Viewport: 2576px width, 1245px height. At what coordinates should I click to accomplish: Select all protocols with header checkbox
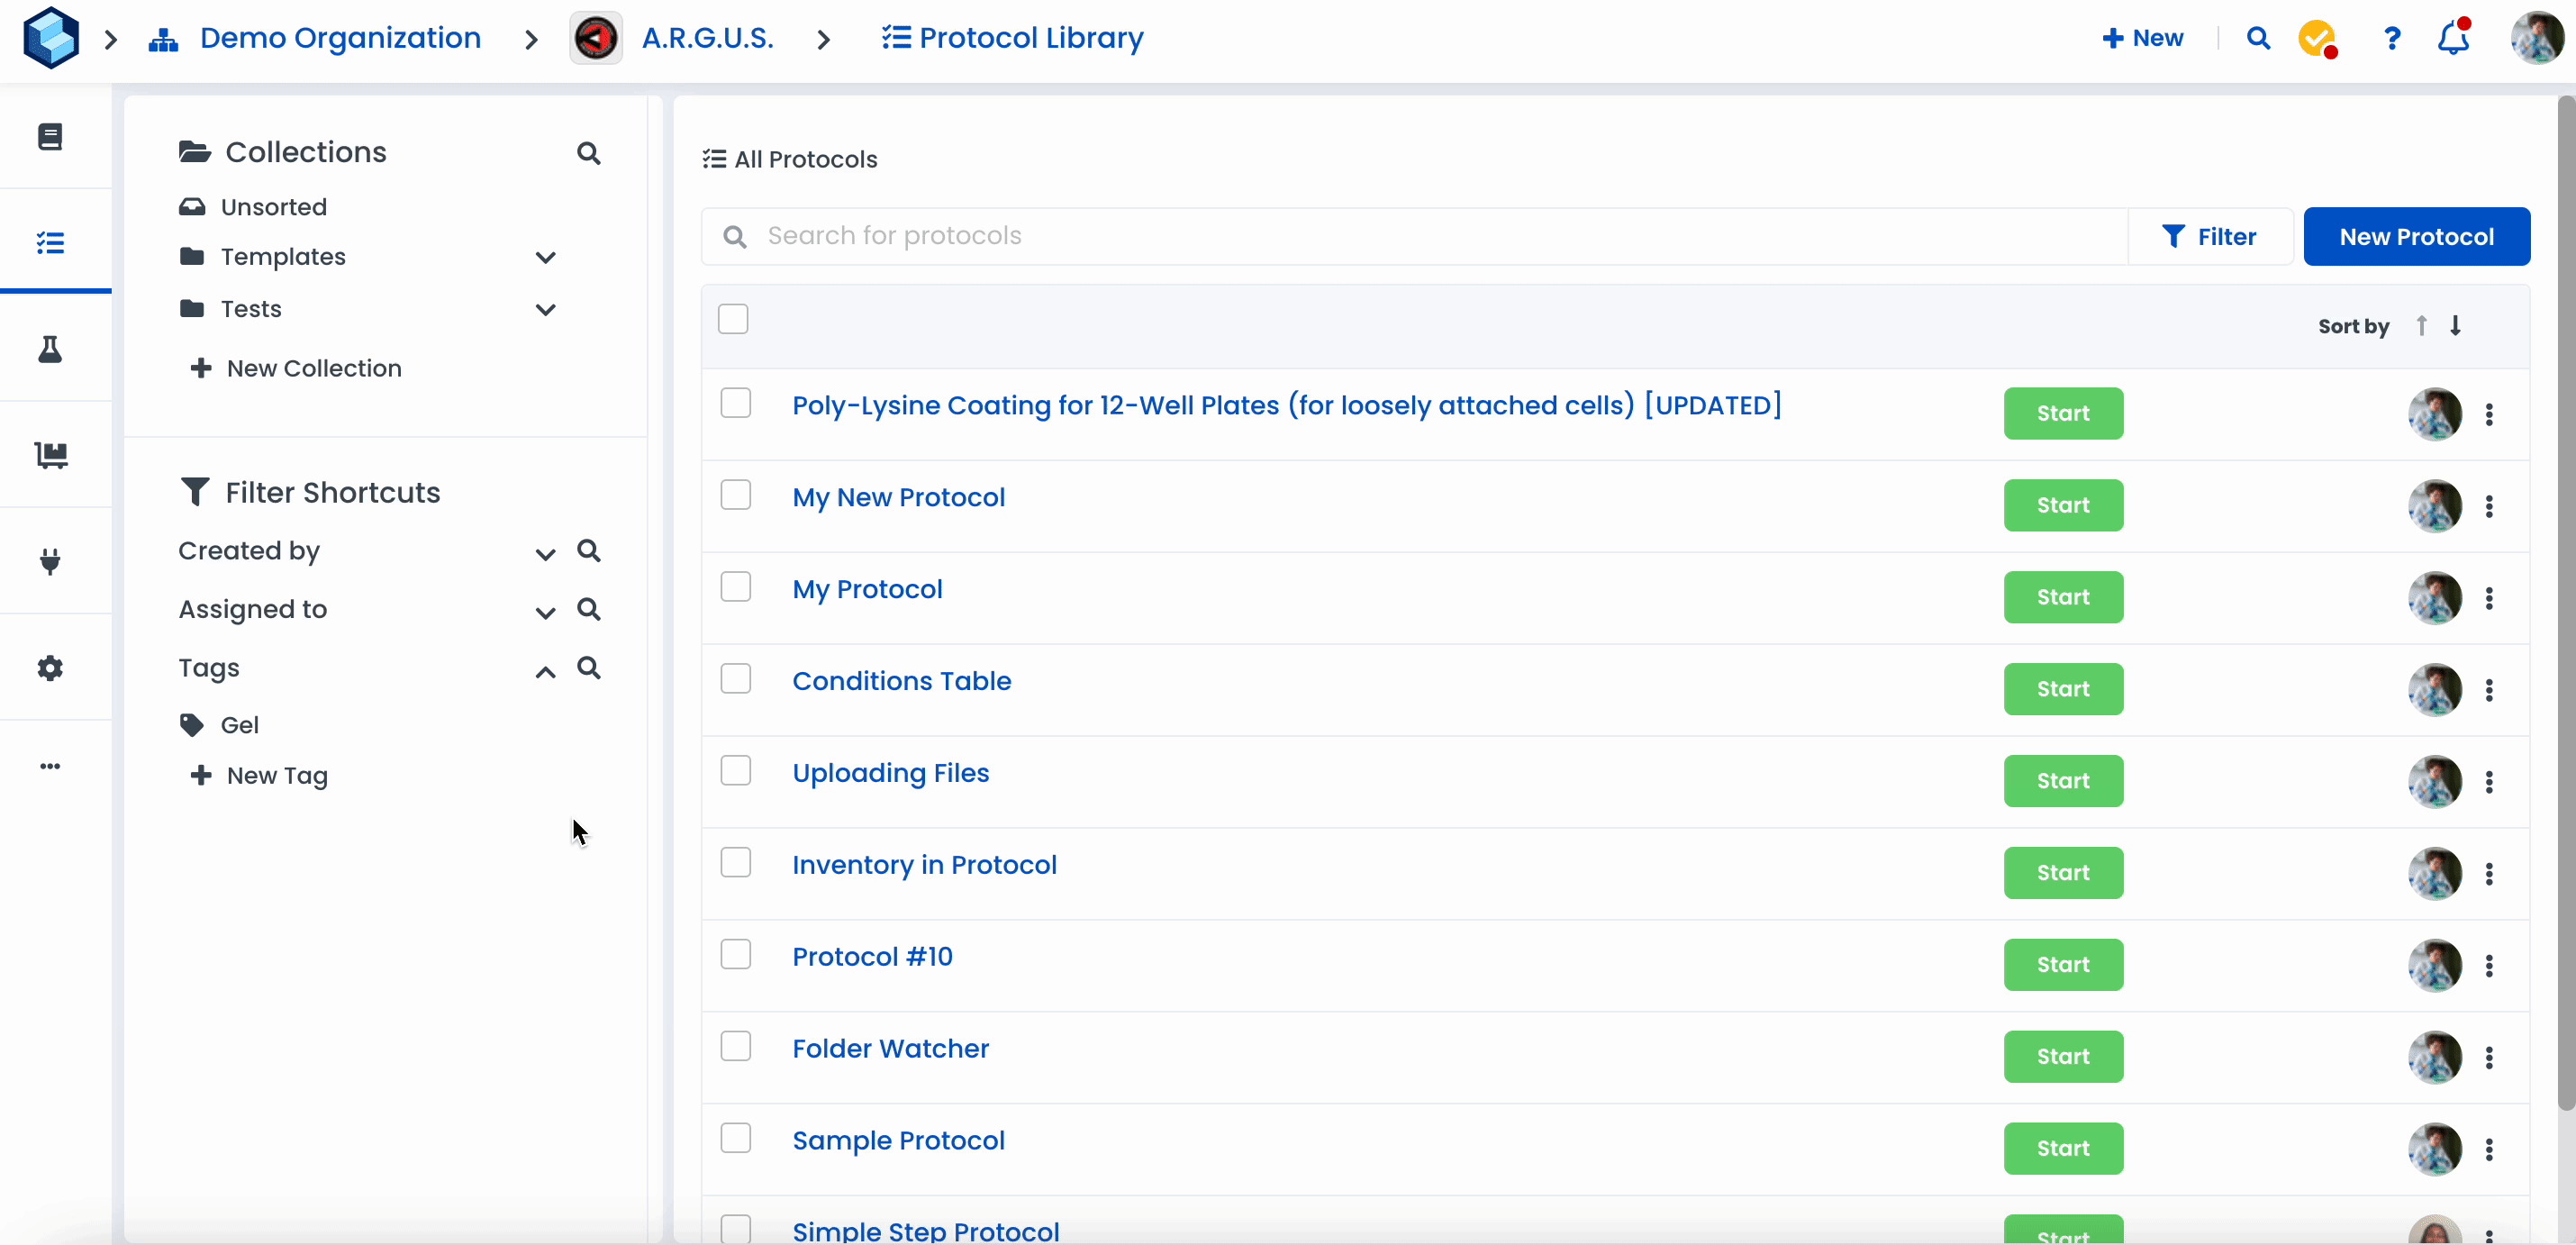[x=733, y=319]
